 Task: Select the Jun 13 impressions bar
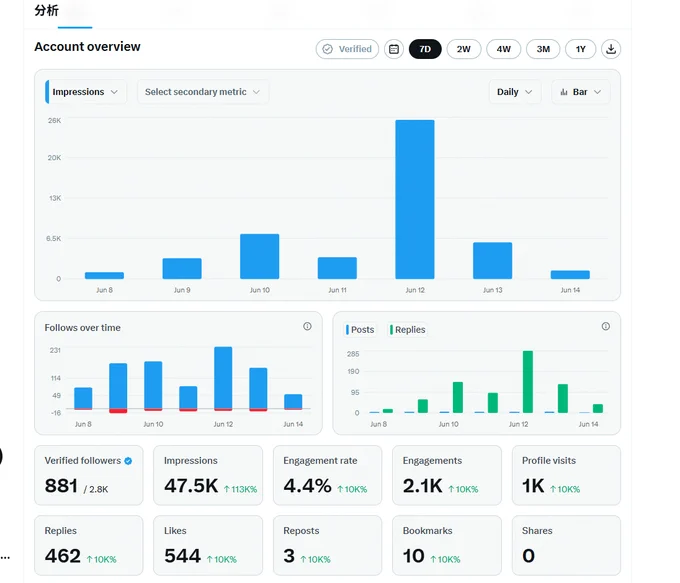492,260
